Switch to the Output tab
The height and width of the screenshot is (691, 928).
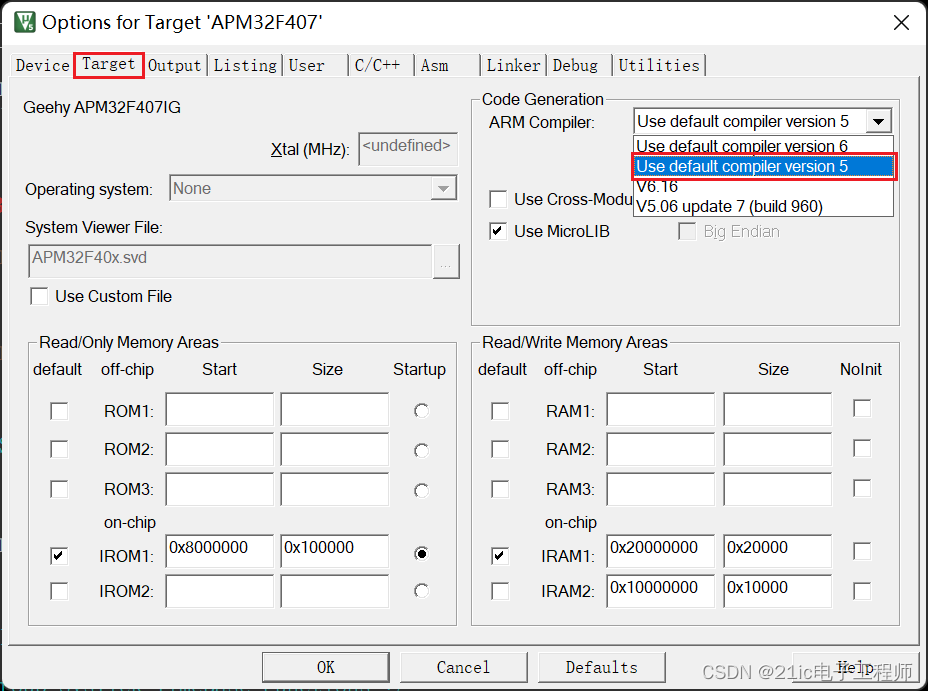(x=174, y=65)
